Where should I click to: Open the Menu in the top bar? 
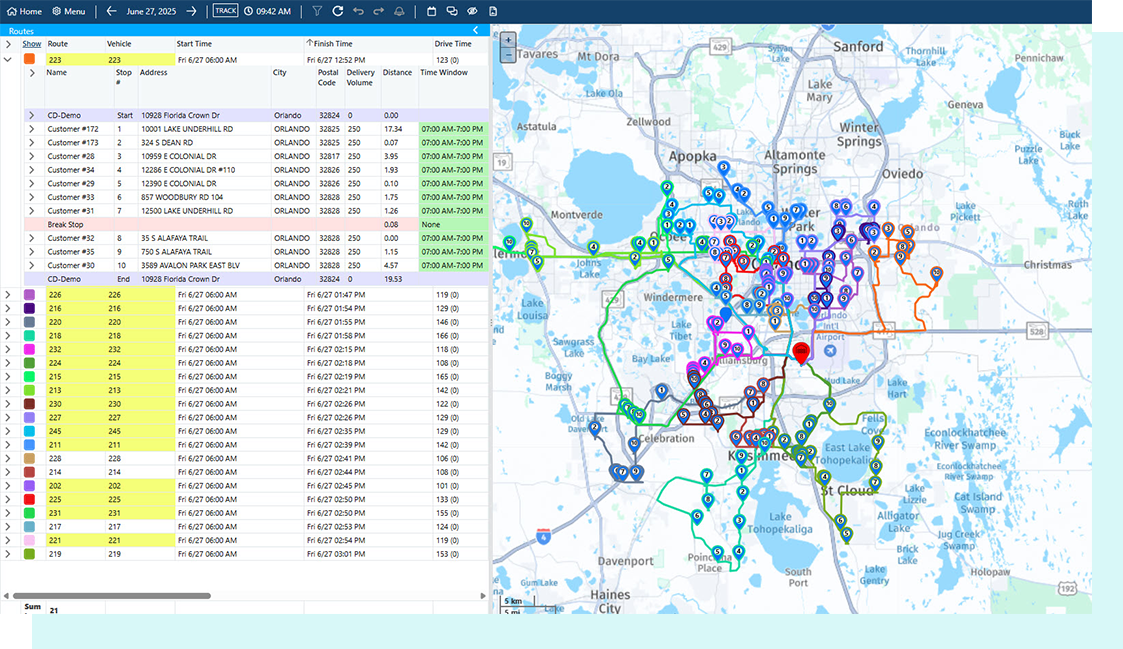(68, 11)
